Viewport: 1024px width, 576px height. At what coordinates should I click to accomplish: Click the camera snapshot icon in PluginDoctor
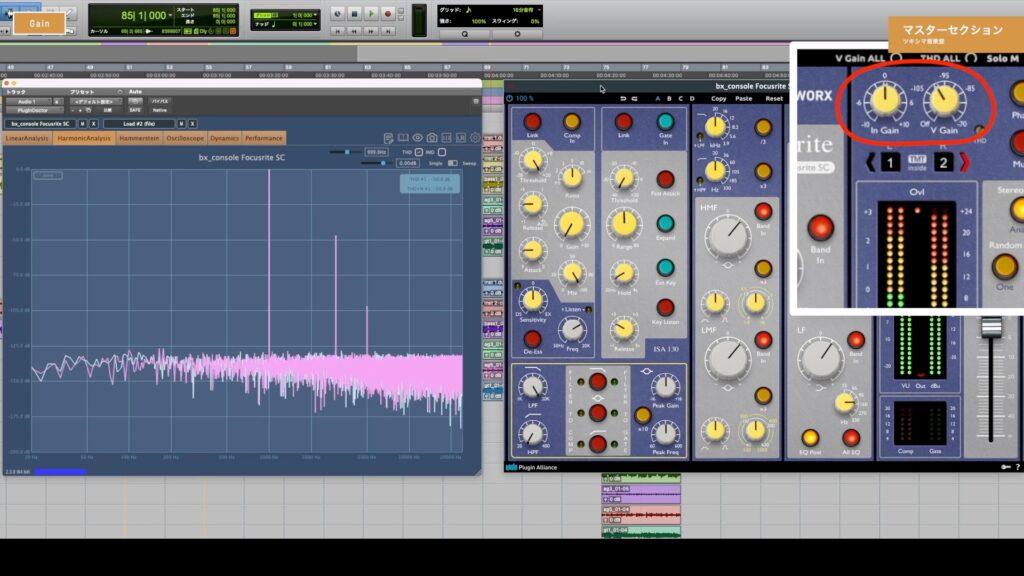click(432, 138)
